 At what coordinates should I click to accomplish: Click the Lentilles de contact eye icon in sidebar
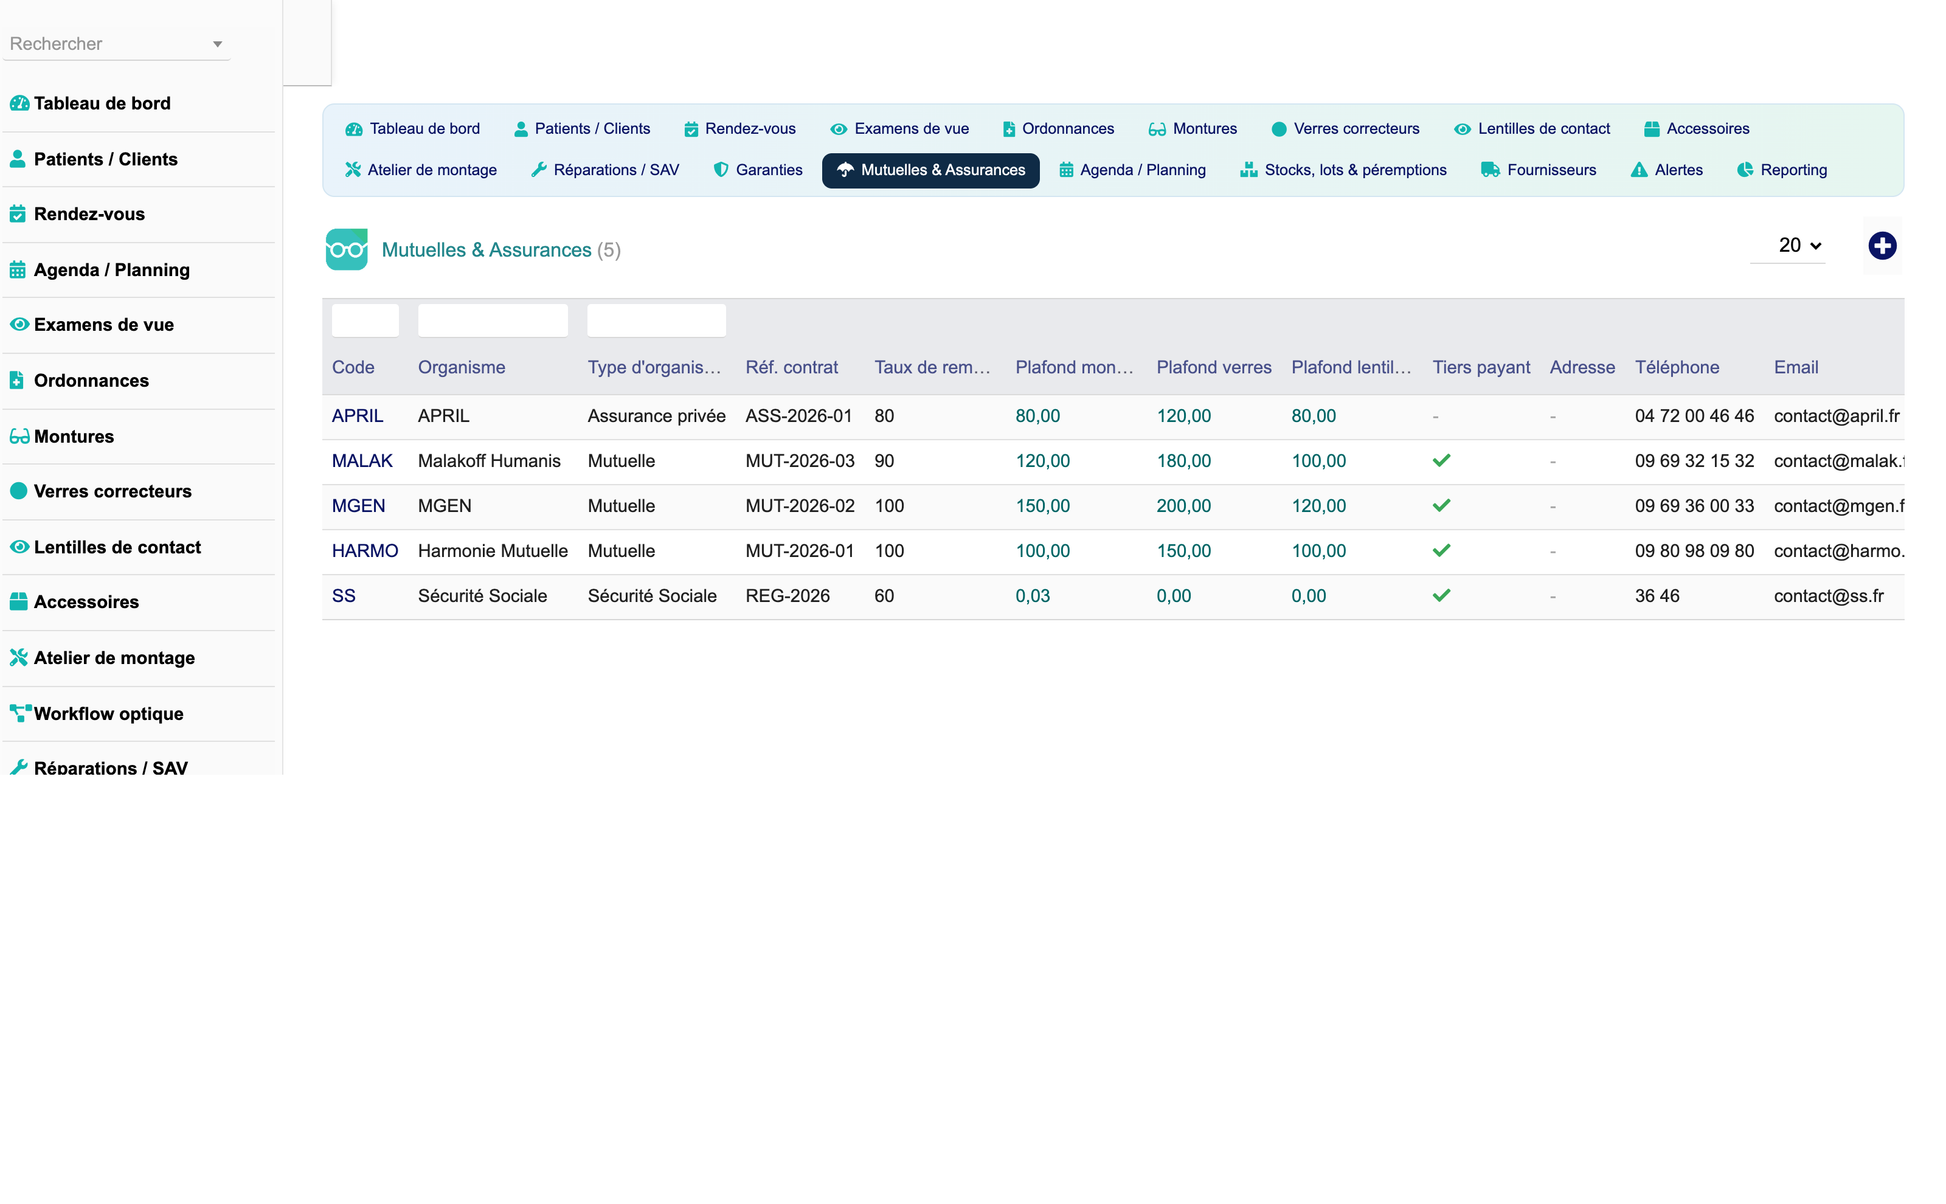19,547
